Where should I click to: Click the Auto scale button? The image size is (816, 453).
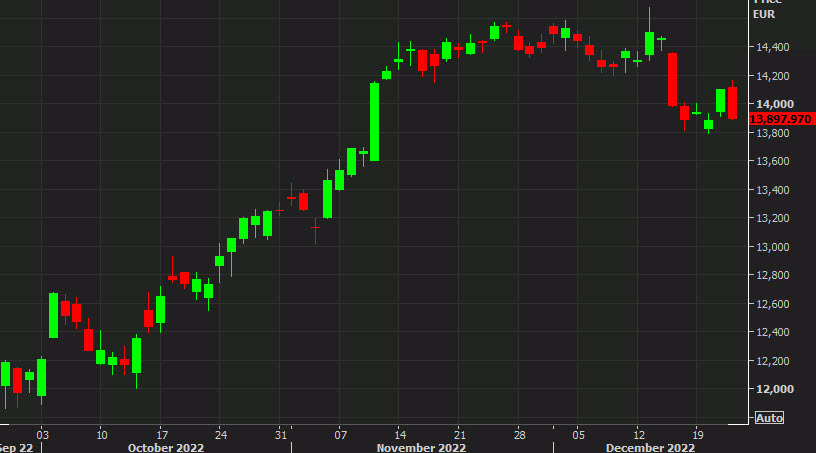(x=769, y=418)
